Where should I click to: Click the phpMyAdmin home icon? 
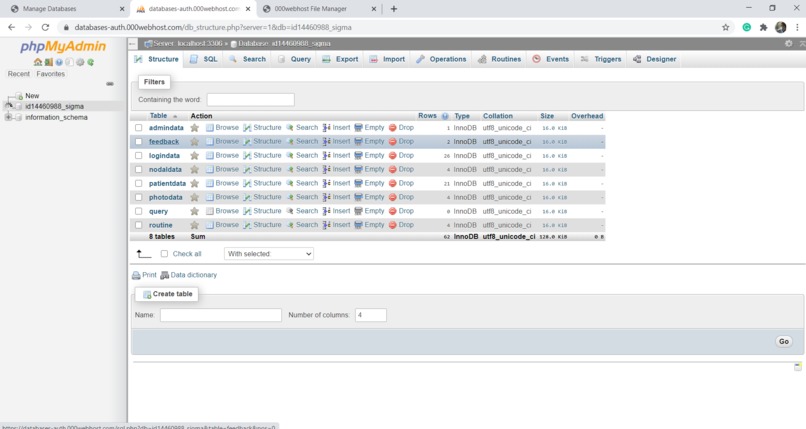[38, 62]
